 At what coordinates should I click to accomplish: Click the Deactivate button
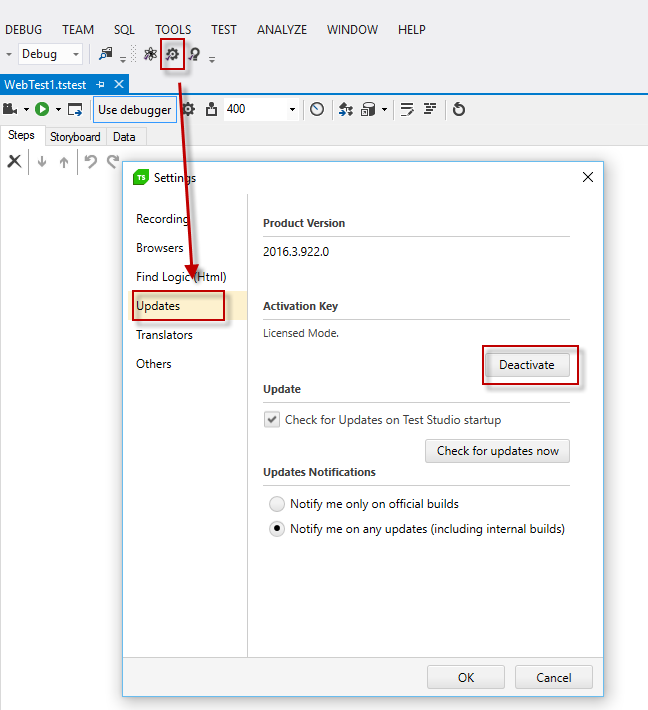point(527,365)
